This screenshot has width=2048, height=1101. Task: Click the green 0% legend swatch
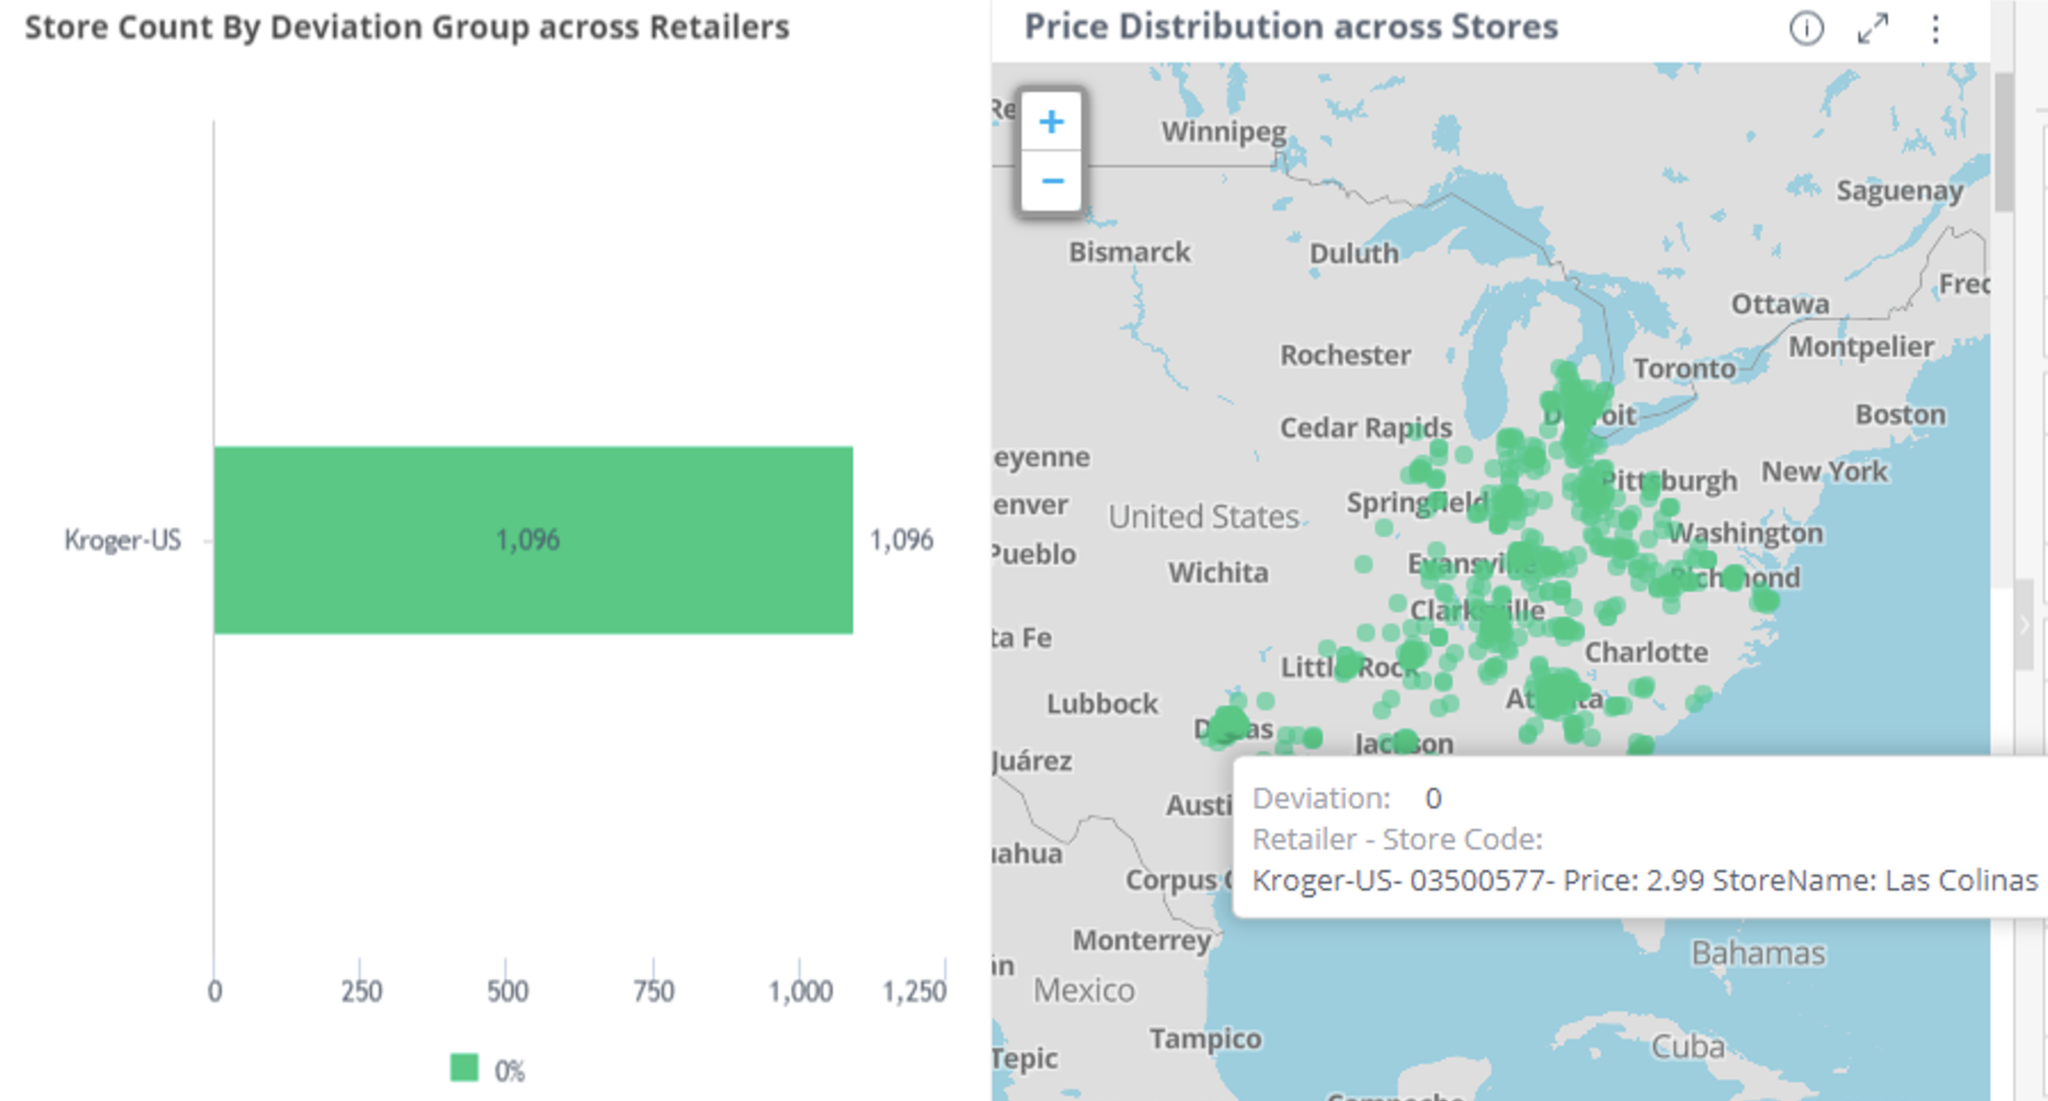464,1068
